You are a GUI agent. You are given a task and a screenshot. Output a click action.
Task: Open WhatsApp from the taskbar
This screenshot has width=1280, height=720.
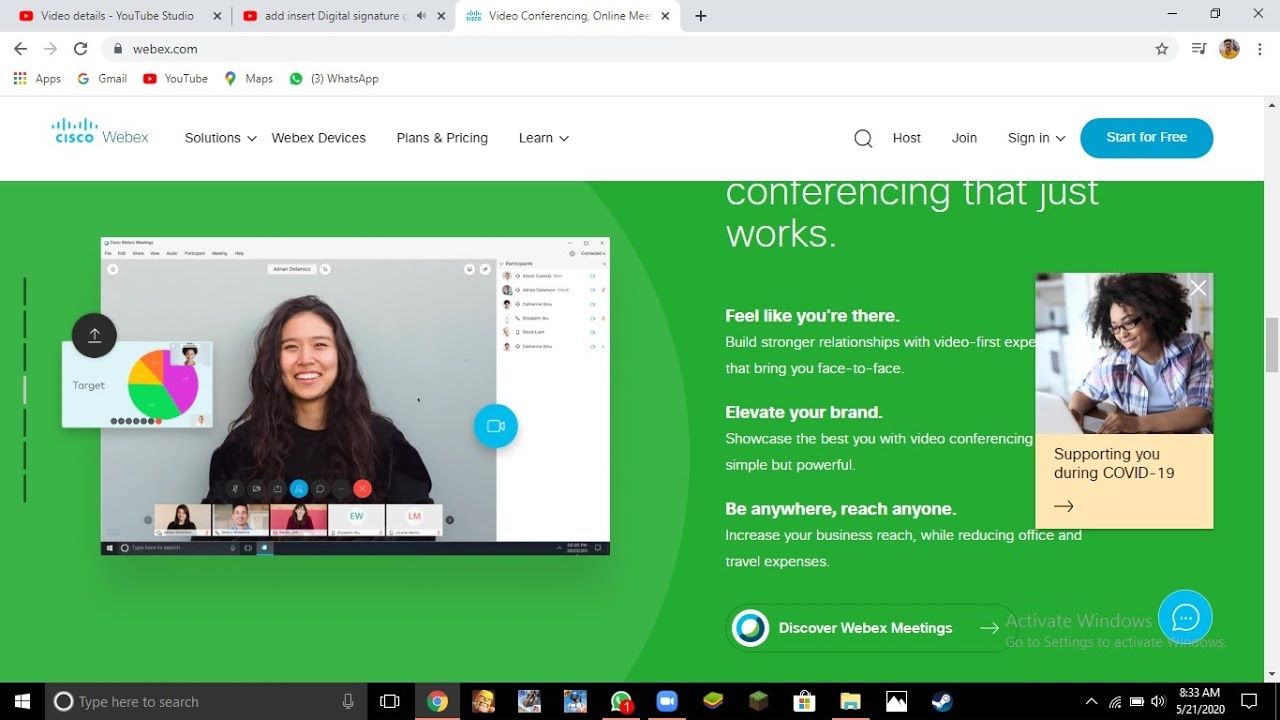point(621,701)
